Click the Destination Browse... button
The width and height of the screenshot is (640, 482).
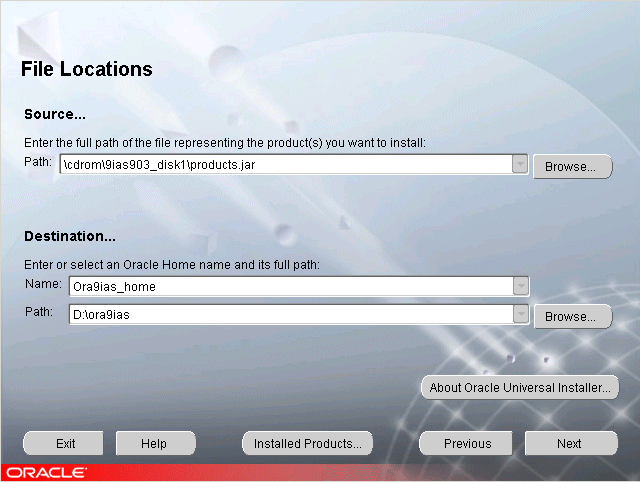[573, 316]
